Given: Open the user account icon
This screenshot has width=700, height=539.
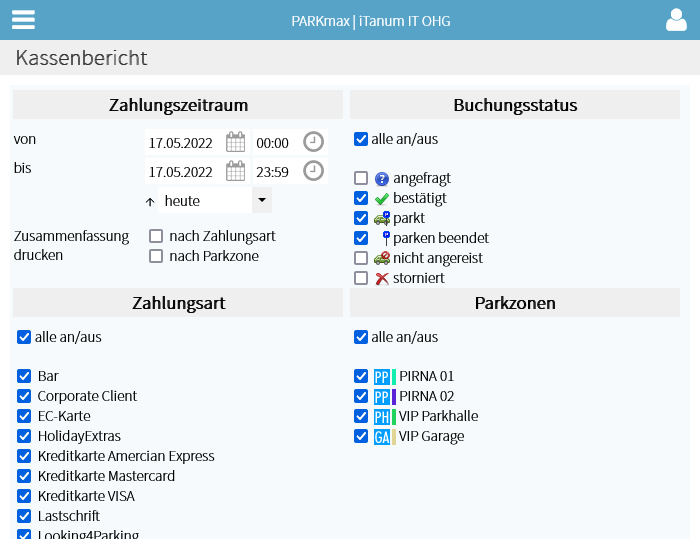Looking at the screenshot, I should pos(676,20).
